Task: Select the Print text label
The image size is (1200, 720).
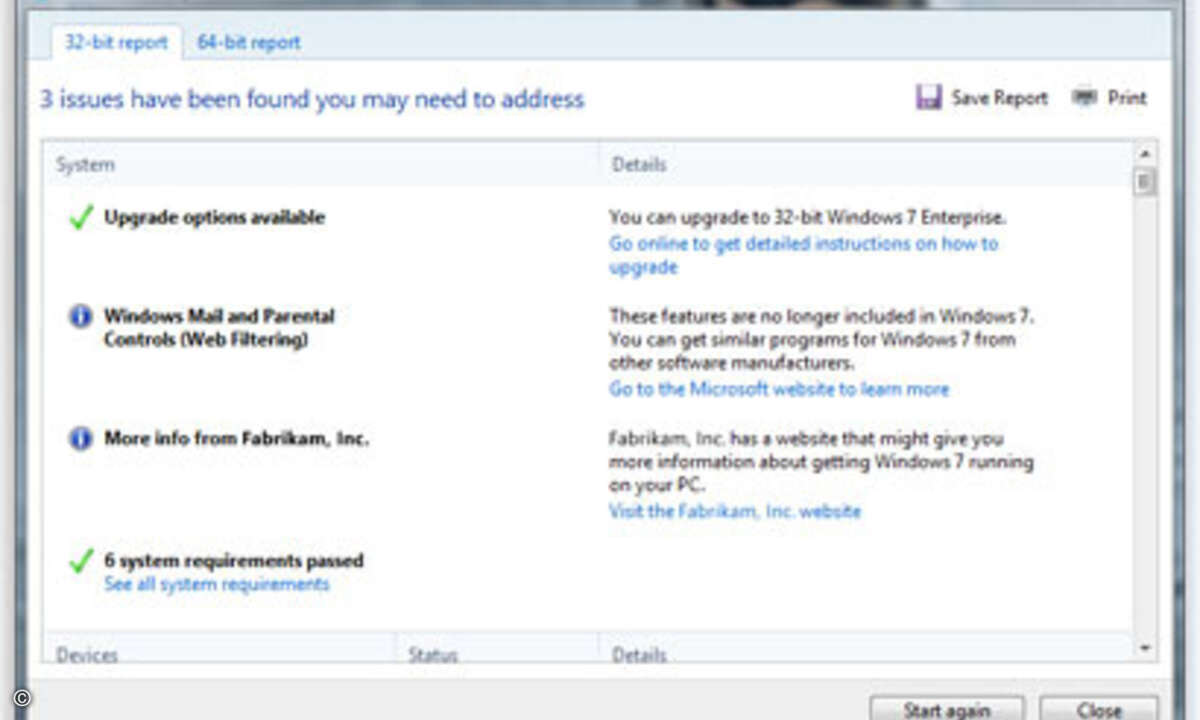Action: 1127,98
